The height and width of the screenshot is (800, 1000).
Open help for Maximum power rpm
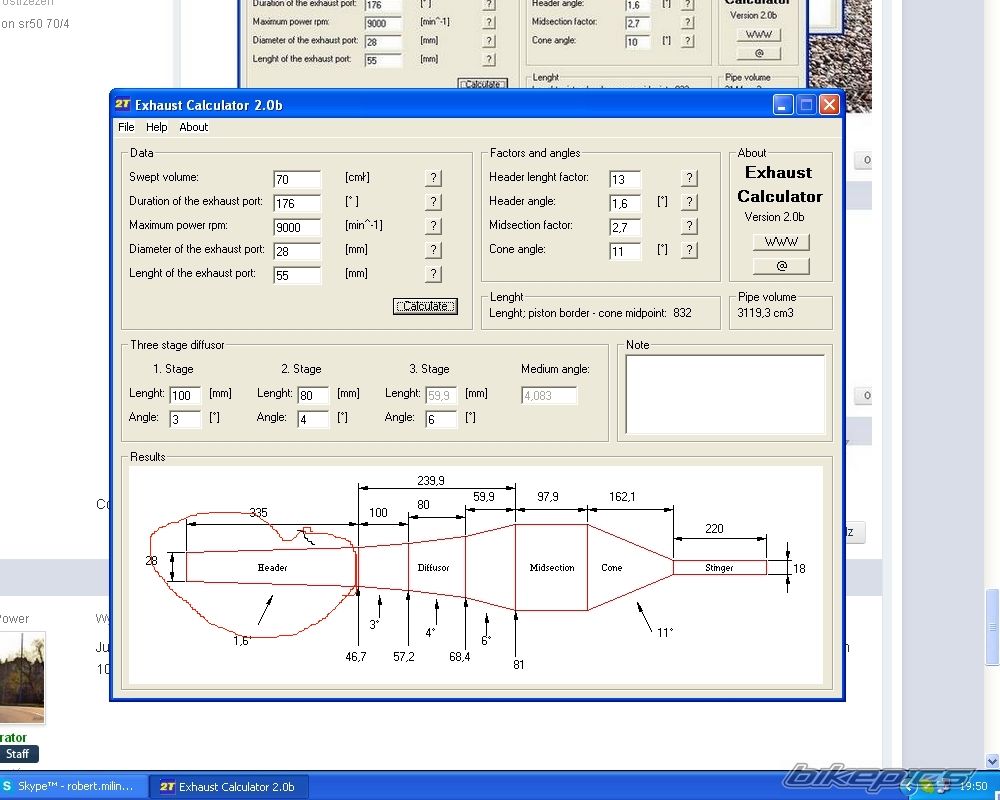[433, 226]
